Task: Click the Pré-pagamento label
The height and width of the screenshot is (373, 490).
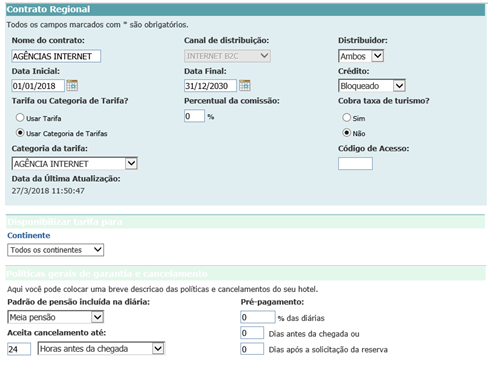Action: [272, 302]
